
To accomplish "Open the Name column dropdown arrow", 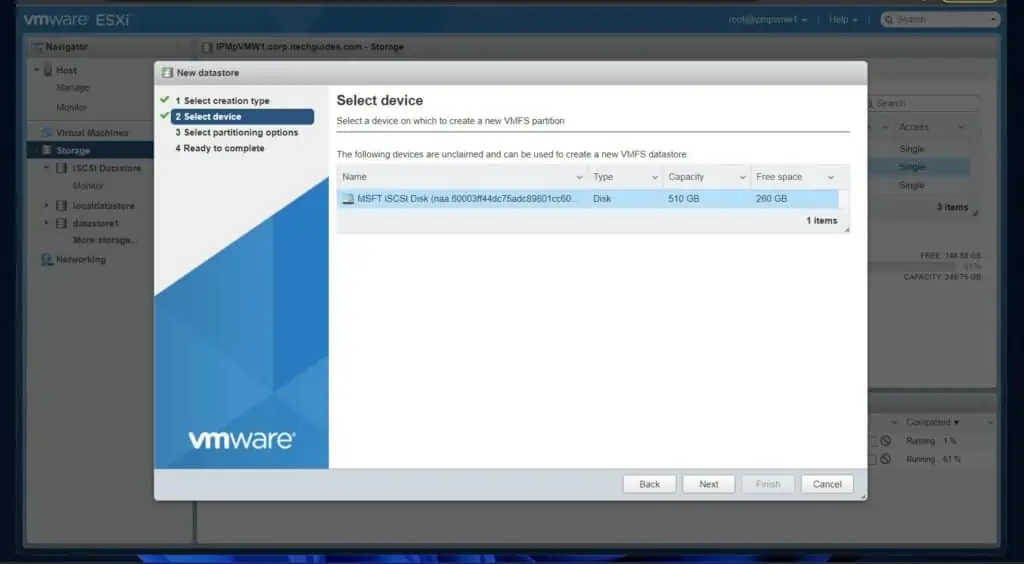I will pos(579,178).
